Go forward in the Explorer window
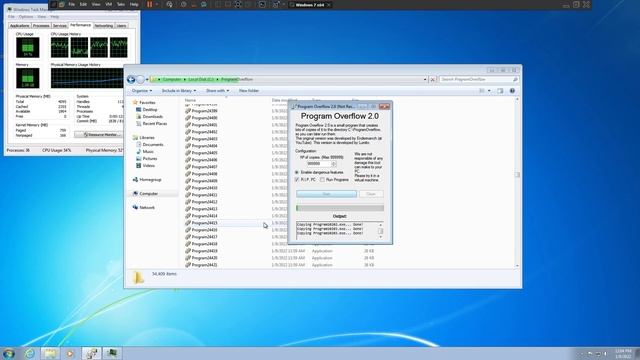The width and height of the screenshot is (640, 360). point(140,80)
